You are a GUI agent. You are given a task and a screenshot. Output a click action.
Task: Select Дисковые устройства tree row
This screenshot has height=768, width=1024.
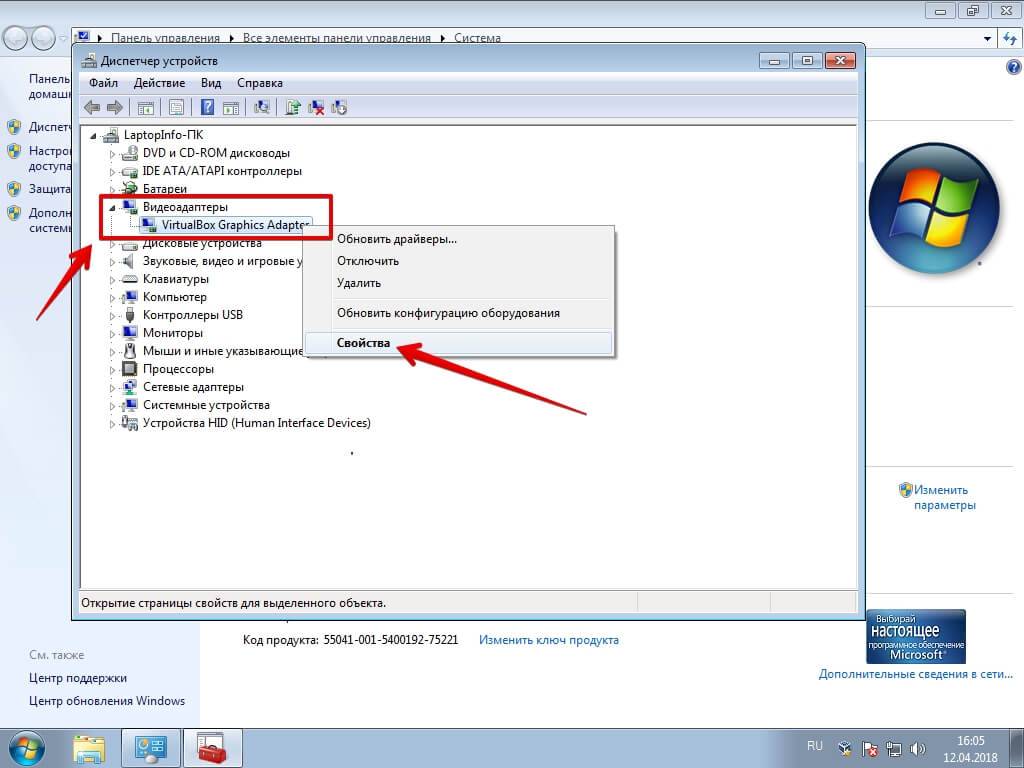click(202, 244)
